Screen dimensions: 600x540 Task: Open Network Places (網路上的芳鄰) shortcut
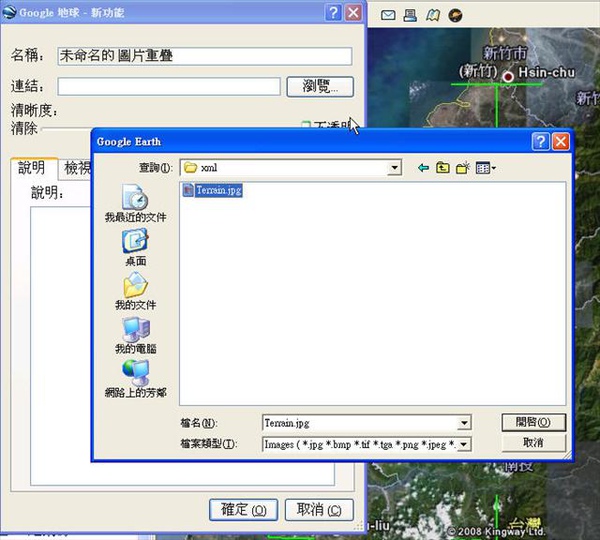pos(135,379)
